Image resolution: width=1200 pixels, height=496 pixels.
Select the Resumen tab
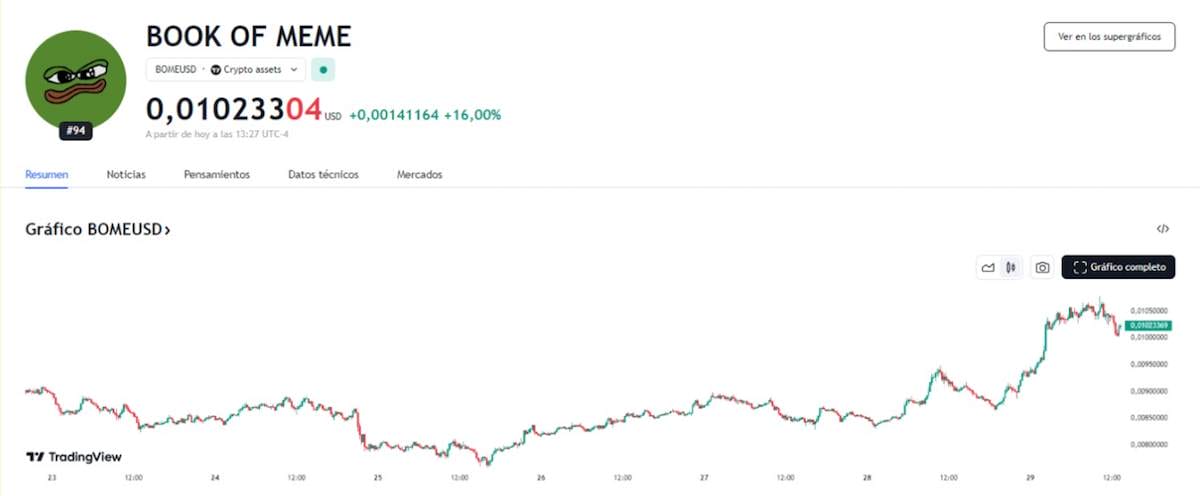point(47,175)
